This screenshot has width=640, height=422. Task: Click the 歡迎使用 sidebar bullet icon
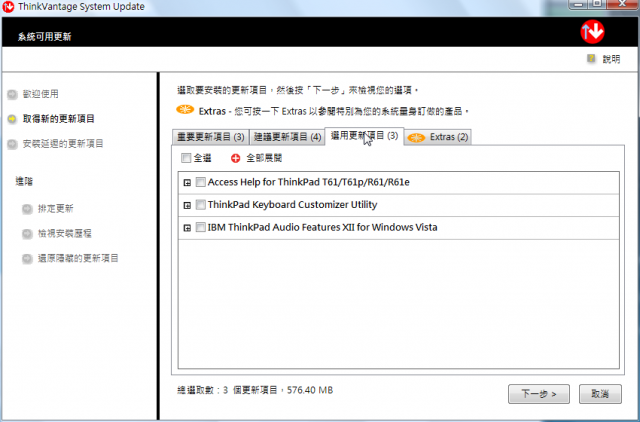click(x=12, y=94)
